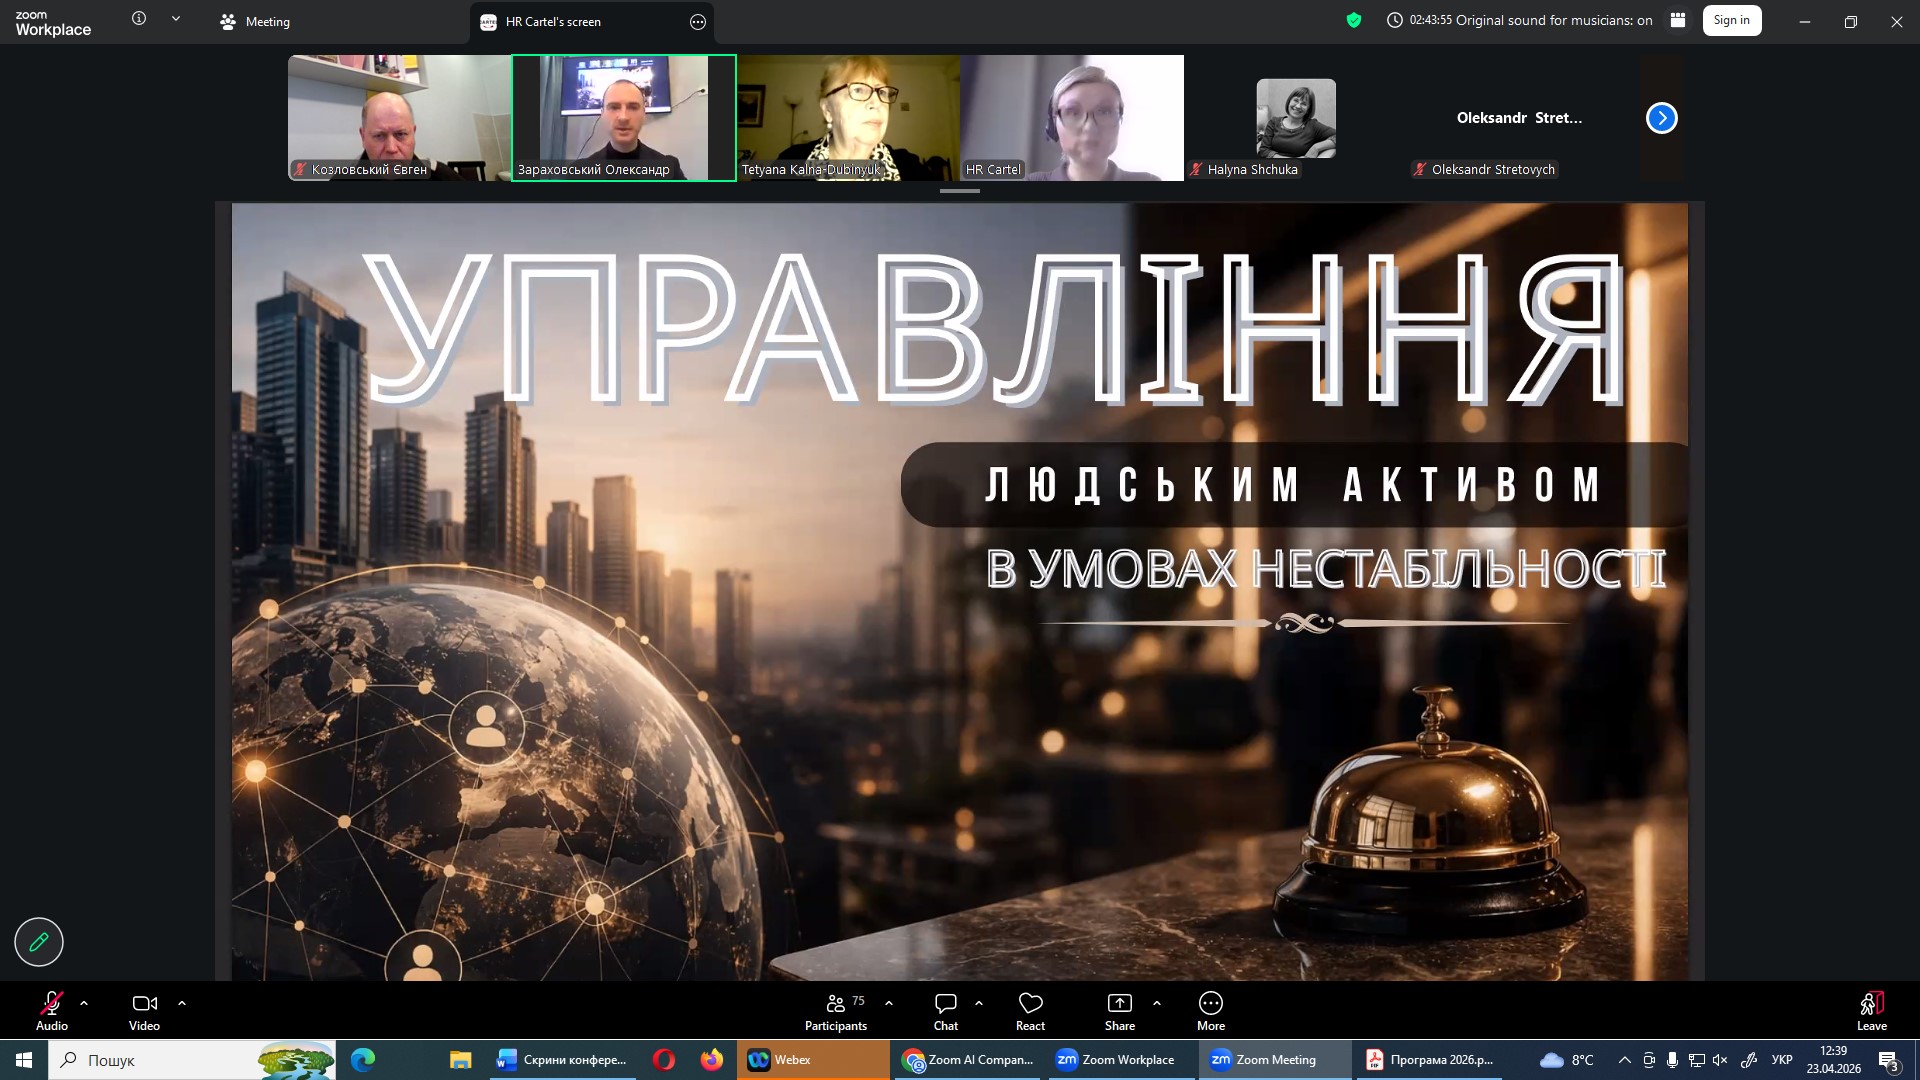Open the annotation pencil tool
The width and height of the screenshot is (1920, 1080).
(x=39, y=942)
